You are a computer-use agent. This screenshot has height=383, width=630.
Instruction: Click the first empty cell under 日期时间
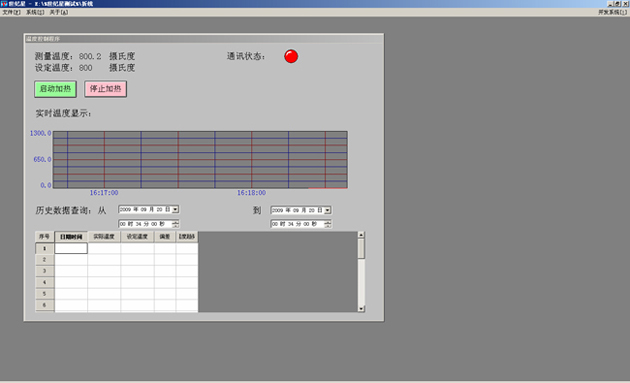click(x=71, y=248)
